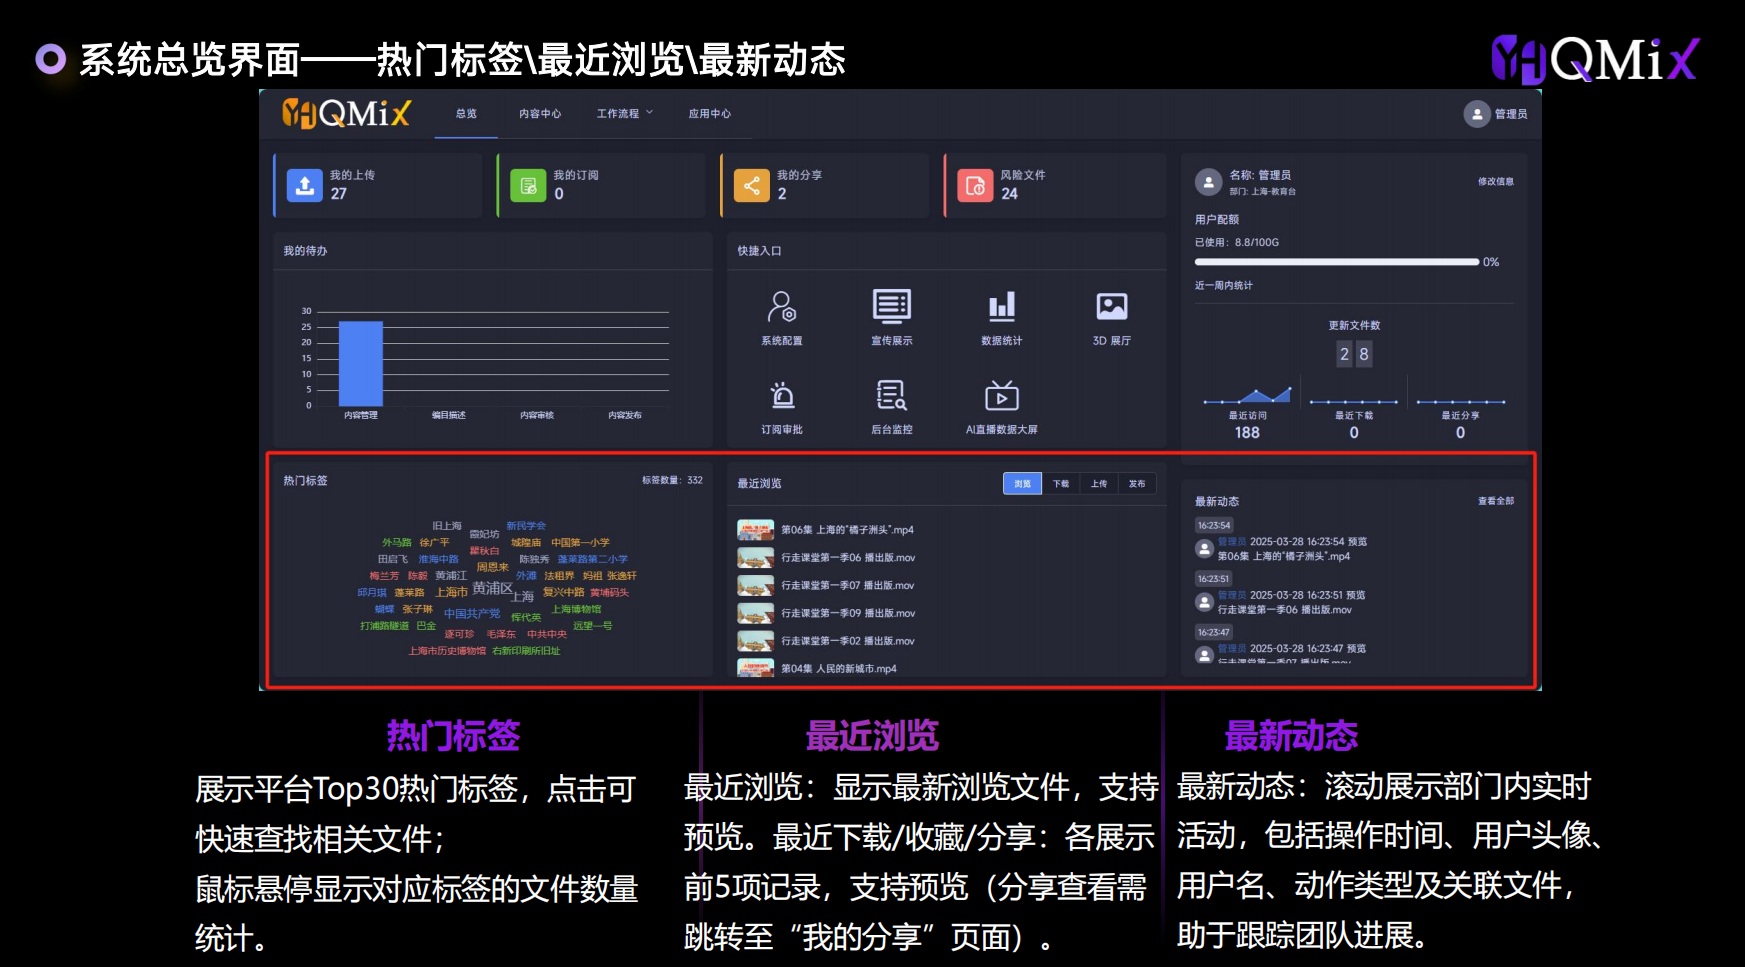This screenshot has width=1745, height=967.
Task: Click the QMiX logo in the app header
Action: point(346,113)
